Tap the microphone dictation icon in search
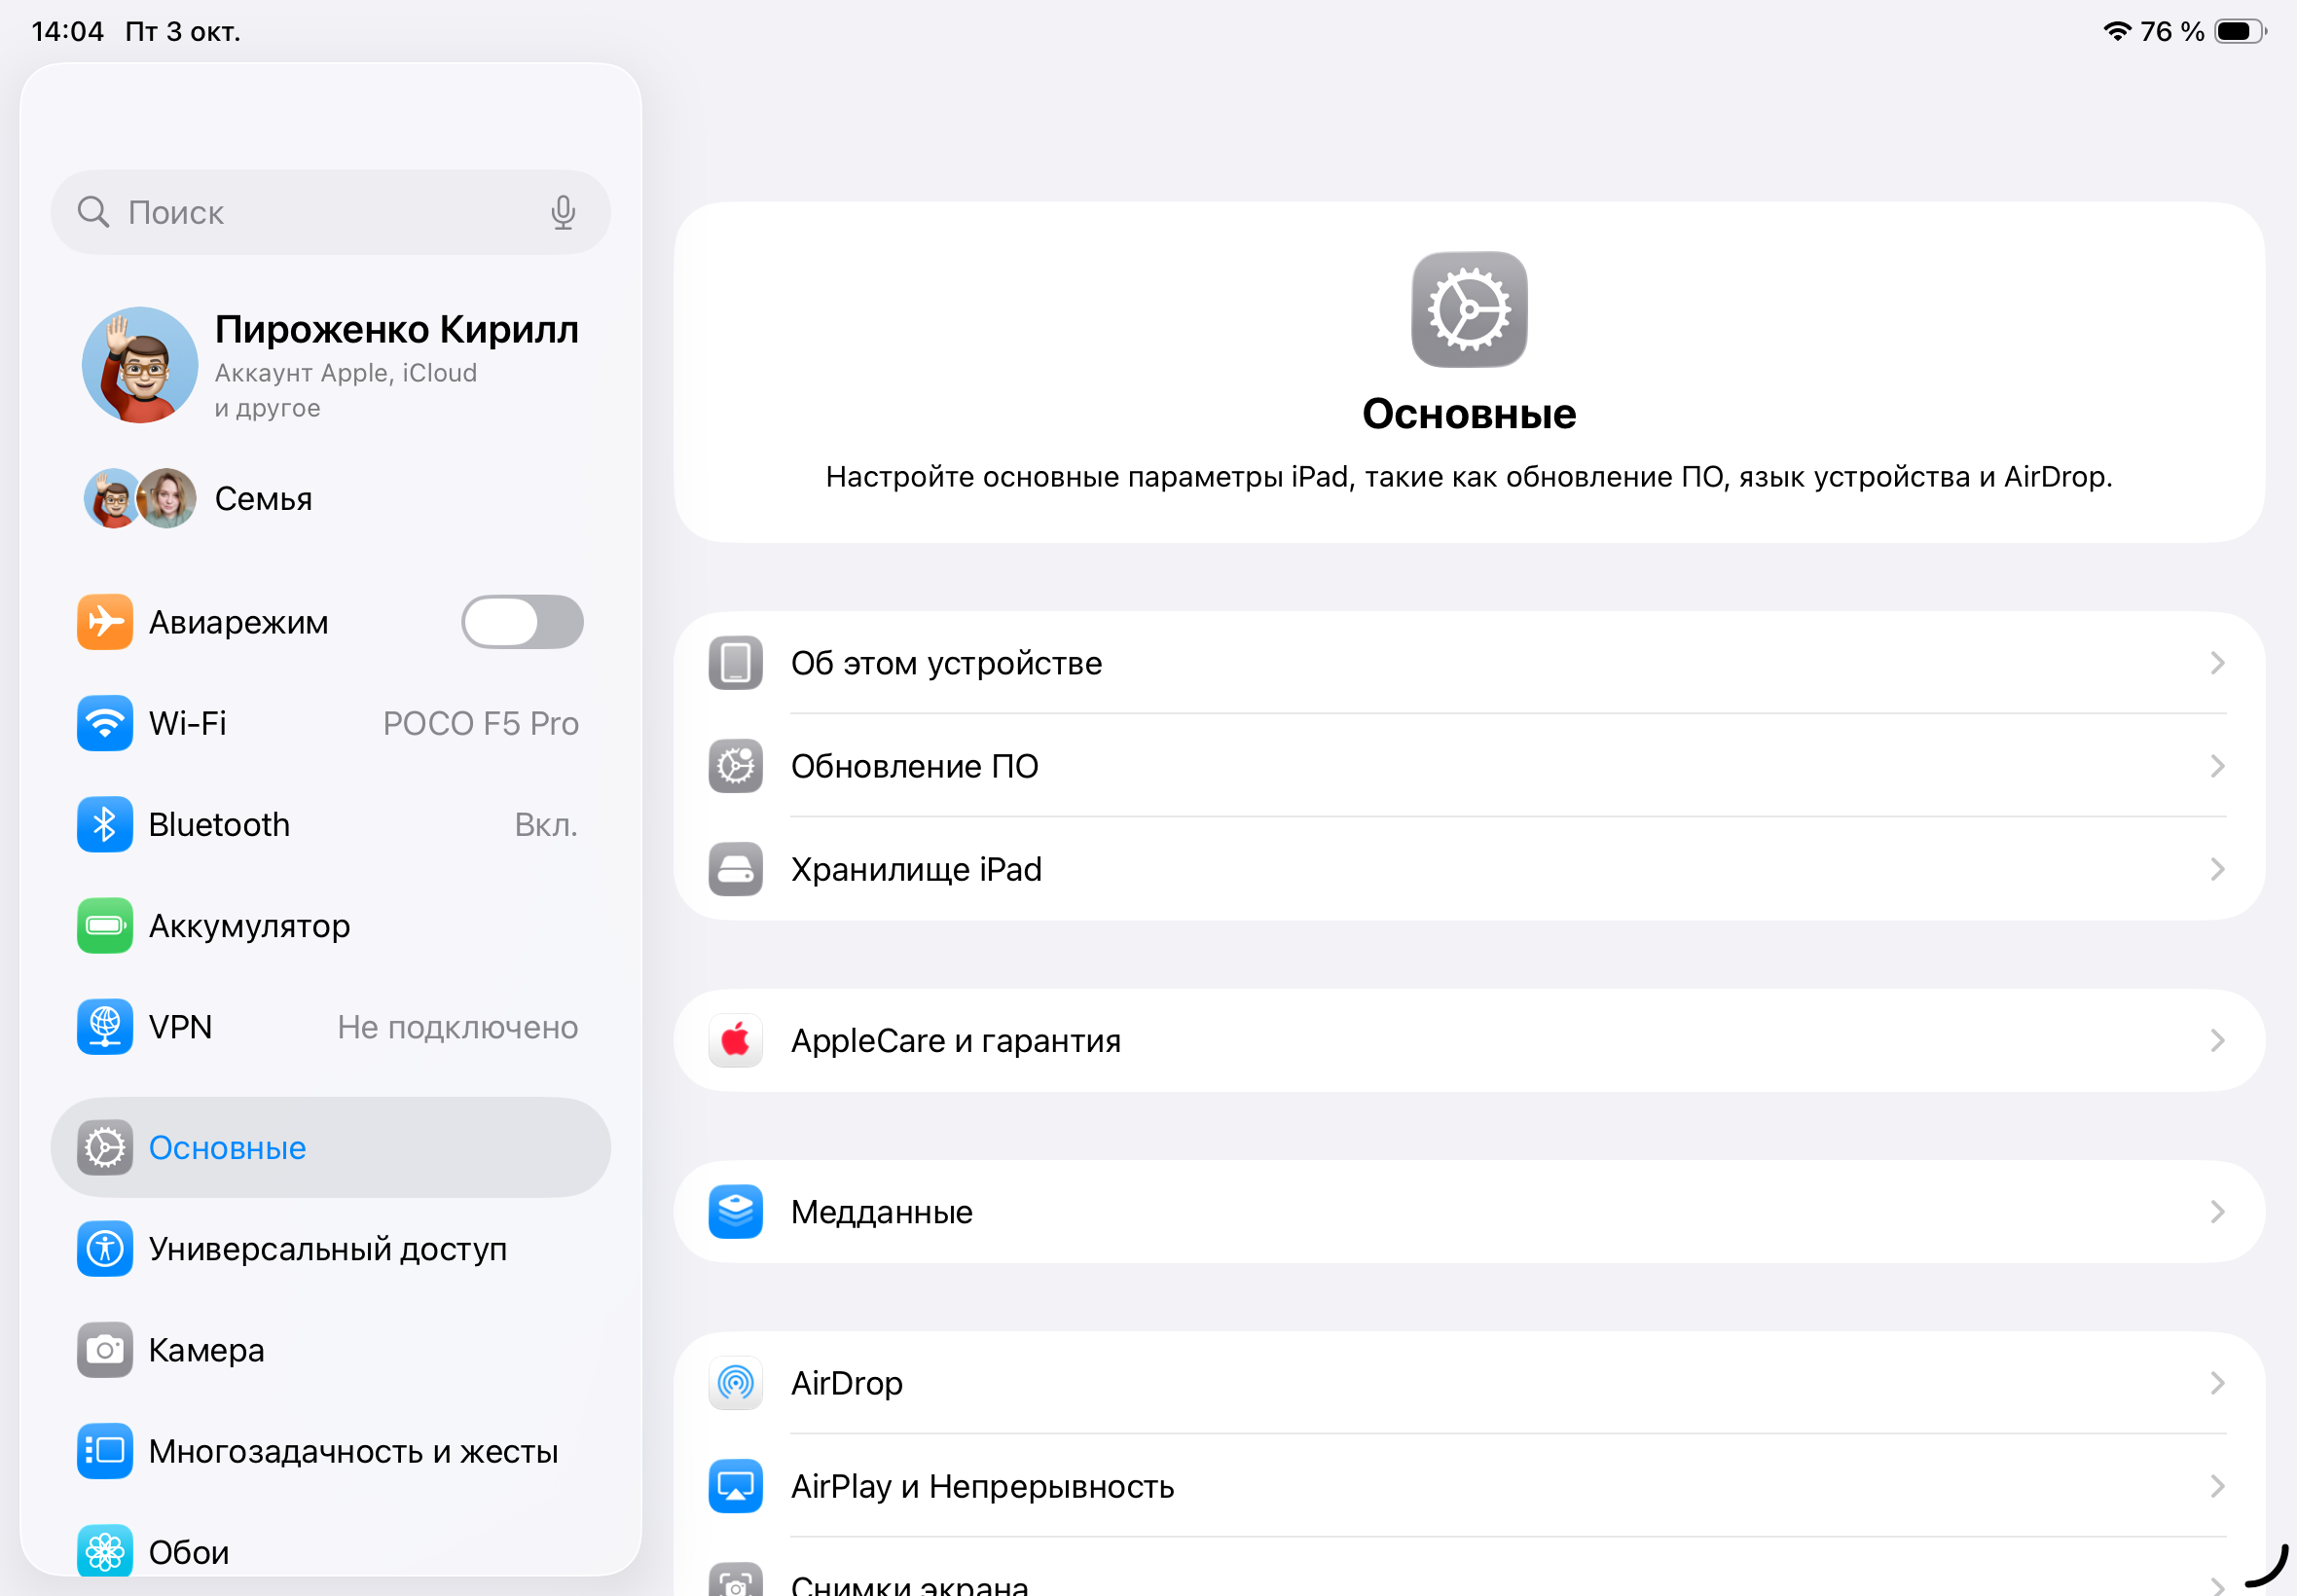 (563, 212)
